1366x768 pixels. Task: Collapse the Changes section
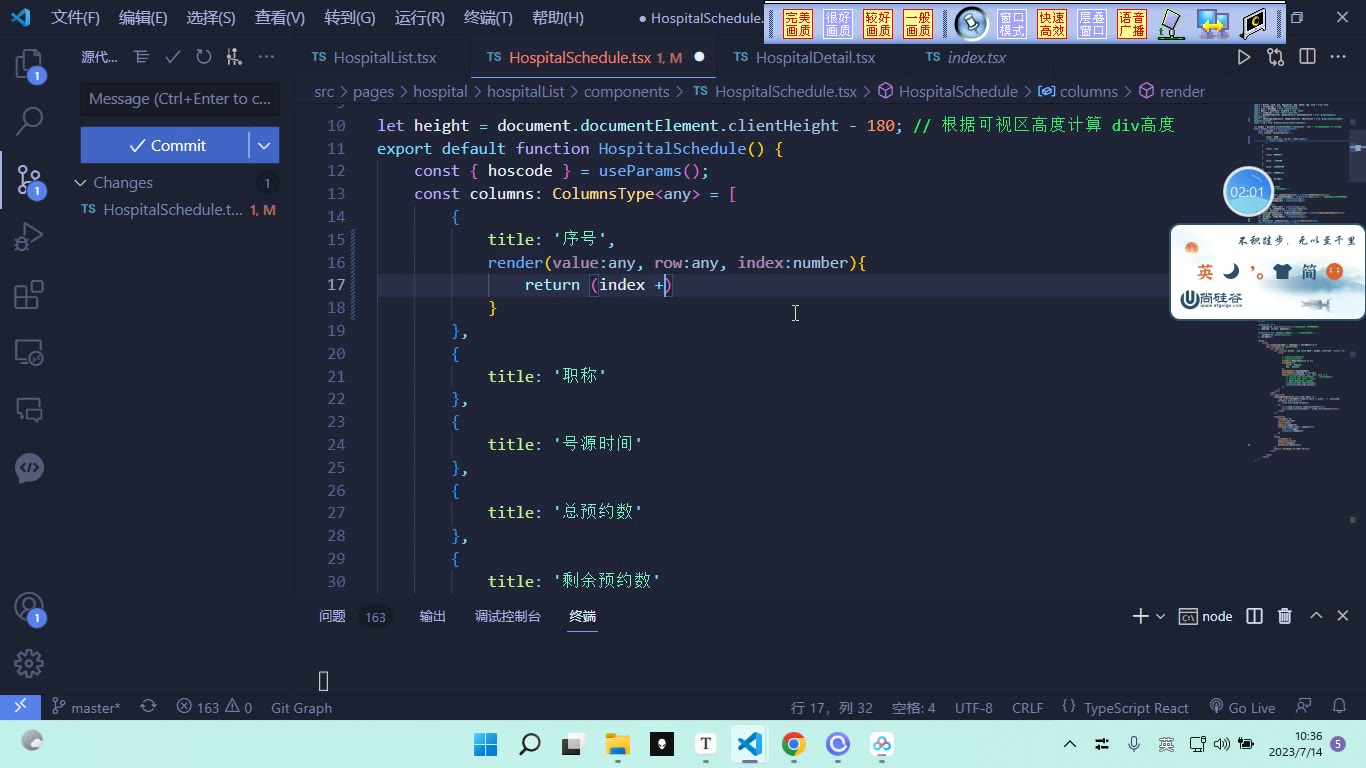tap(81, 182)
